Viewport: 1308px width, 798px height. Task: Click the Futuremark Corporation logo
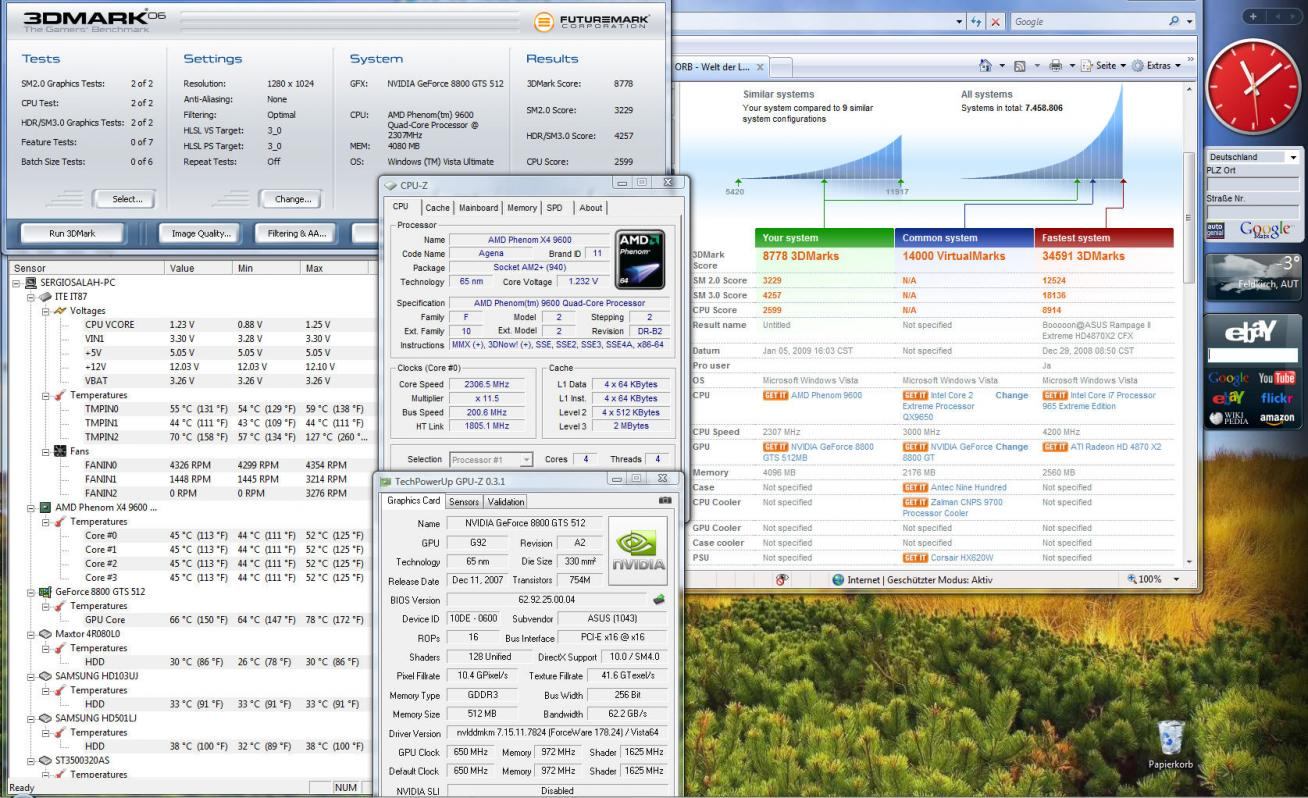point(594,21)
